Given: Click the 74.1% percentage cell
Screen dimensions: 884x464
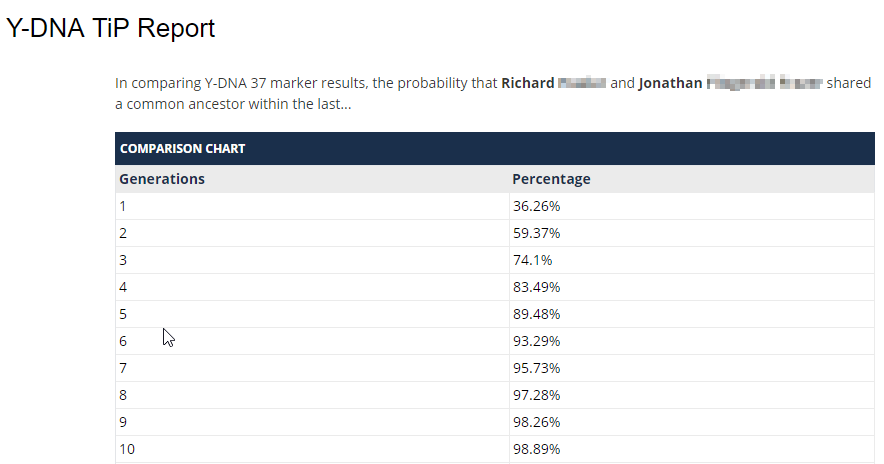Looking at the screenshot, I should click(x=532, y=260).
